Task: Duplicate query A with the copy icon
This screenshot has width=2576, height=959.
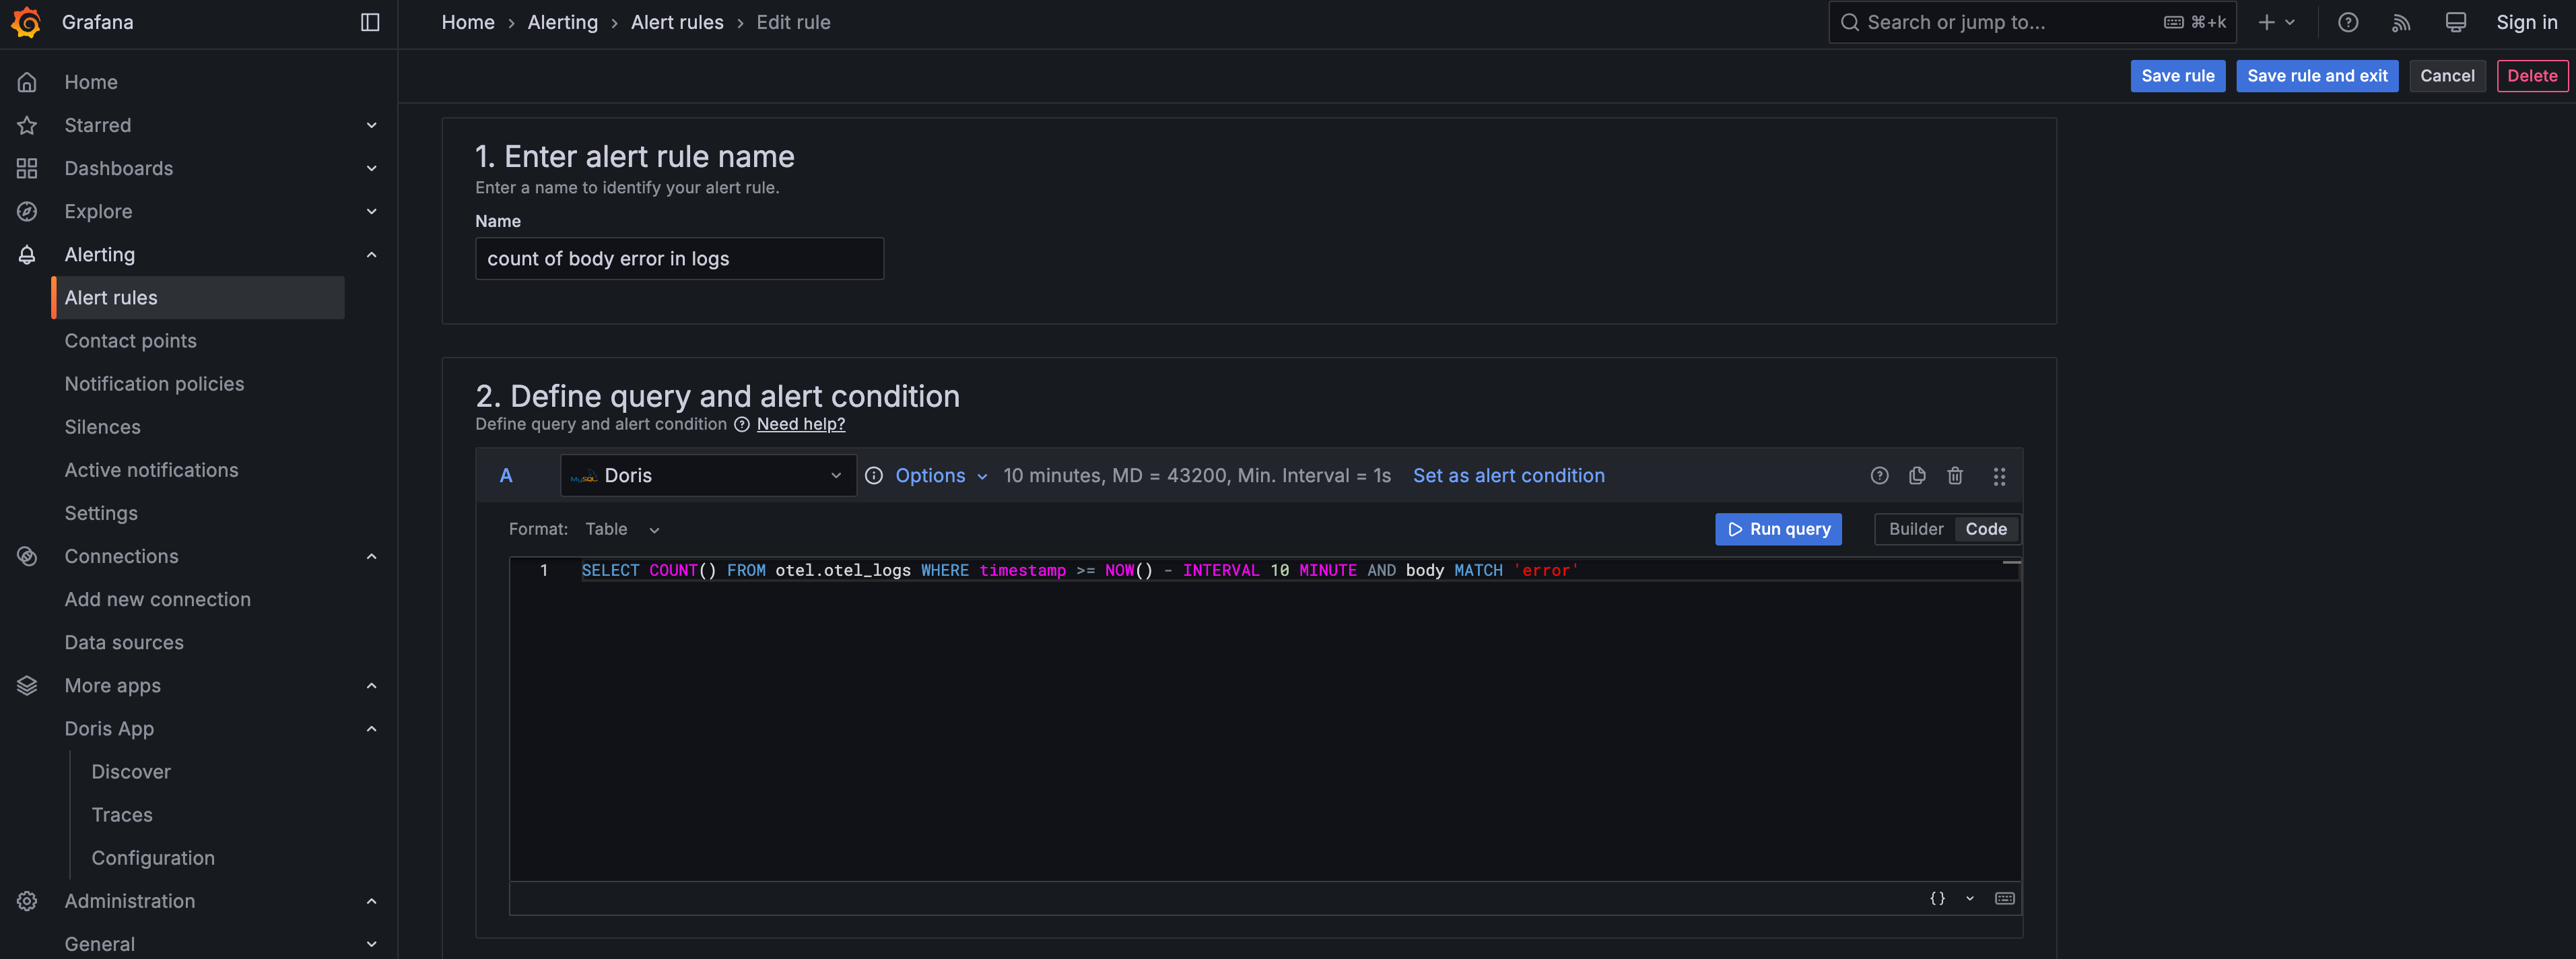Action: (1917, 475)
